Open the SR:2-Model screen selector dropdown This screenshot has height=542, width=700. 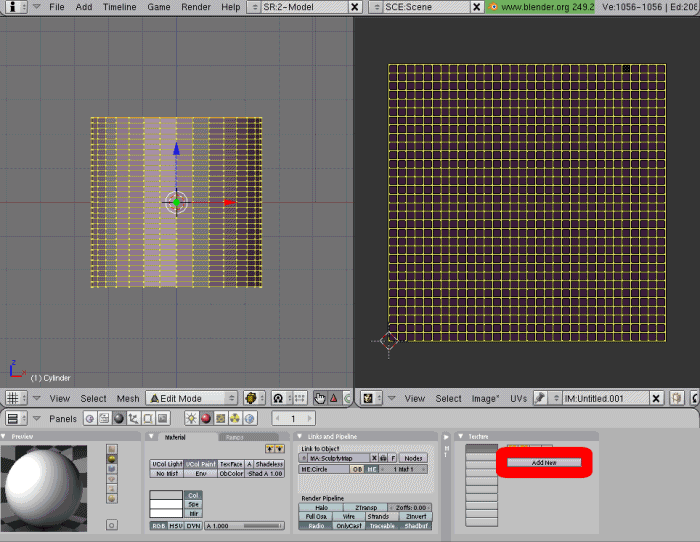pyautogui.click(x=254, y=7)
